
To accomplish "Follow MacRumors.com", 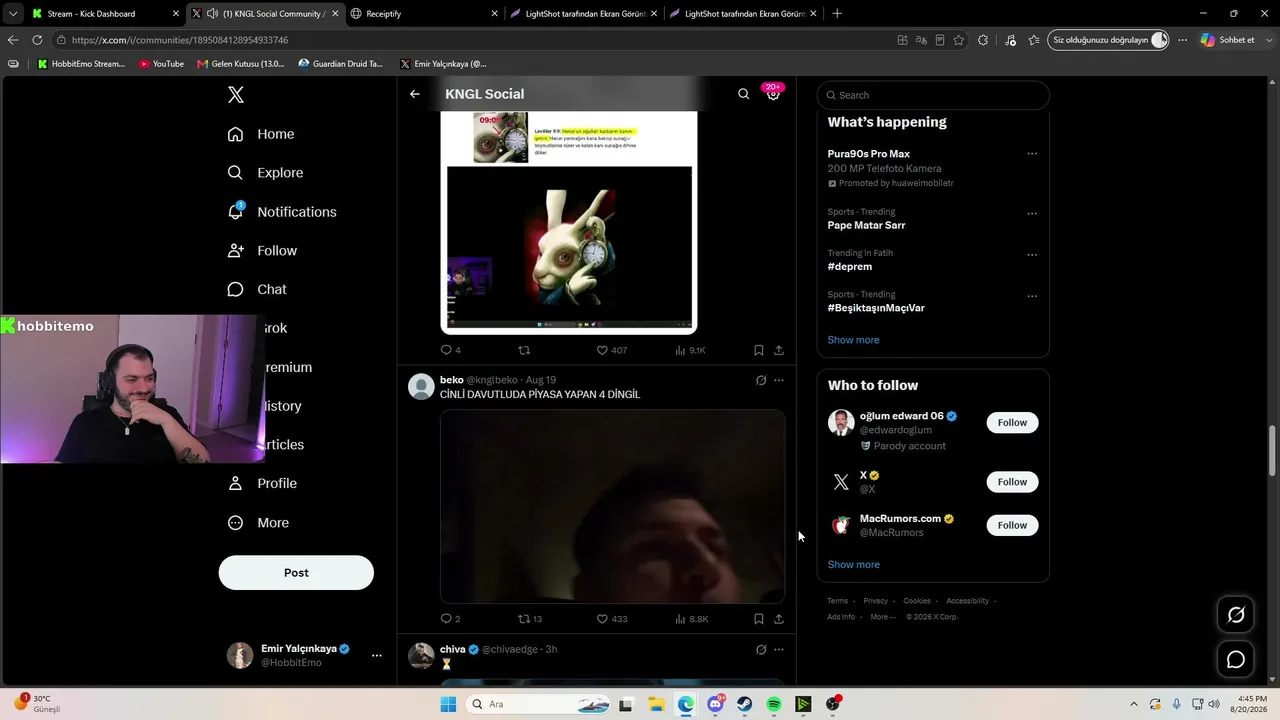I will (1012, 525).
